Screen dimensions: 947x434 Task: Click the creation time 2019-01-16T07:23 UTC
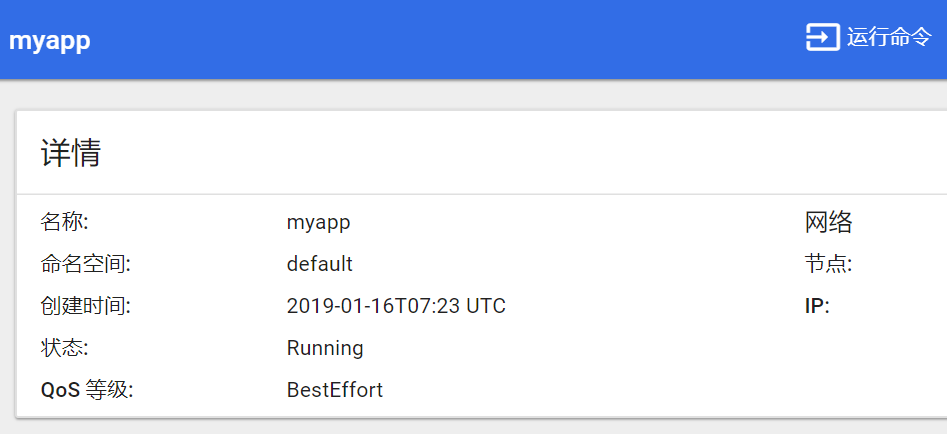pos(396,306)
